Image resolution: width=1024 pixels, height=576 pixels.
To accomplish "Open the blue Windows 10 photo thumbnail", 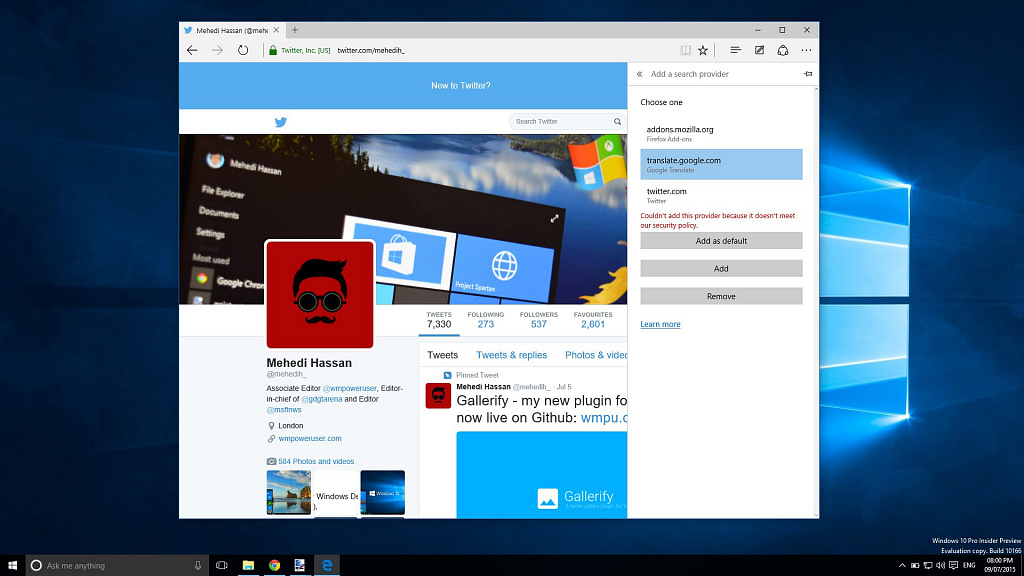I will (x=383, y=492).
